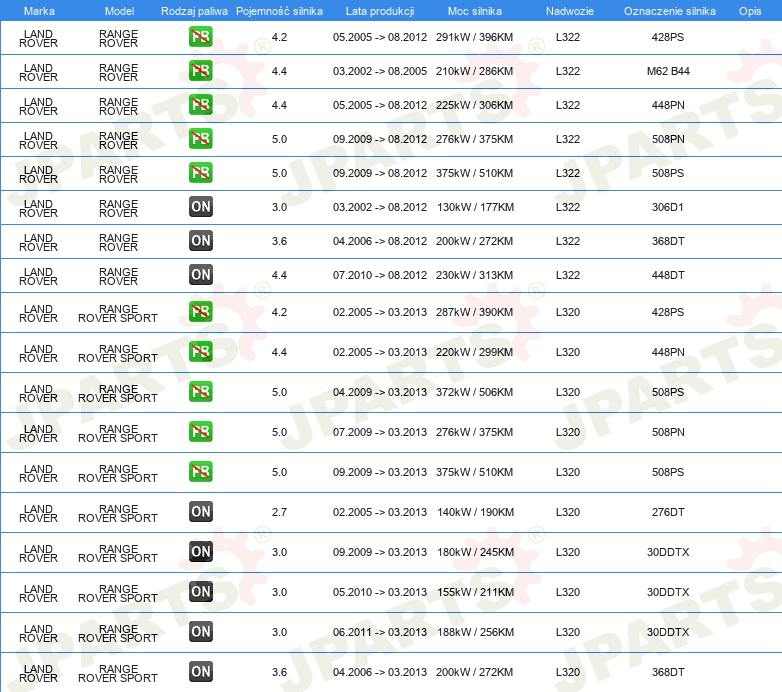The height and width of the screenshot is (692, 782).
Task: Click the petrol icon in the 09.2009 -> 03.2013 508PS row
Action: [200, 472]
